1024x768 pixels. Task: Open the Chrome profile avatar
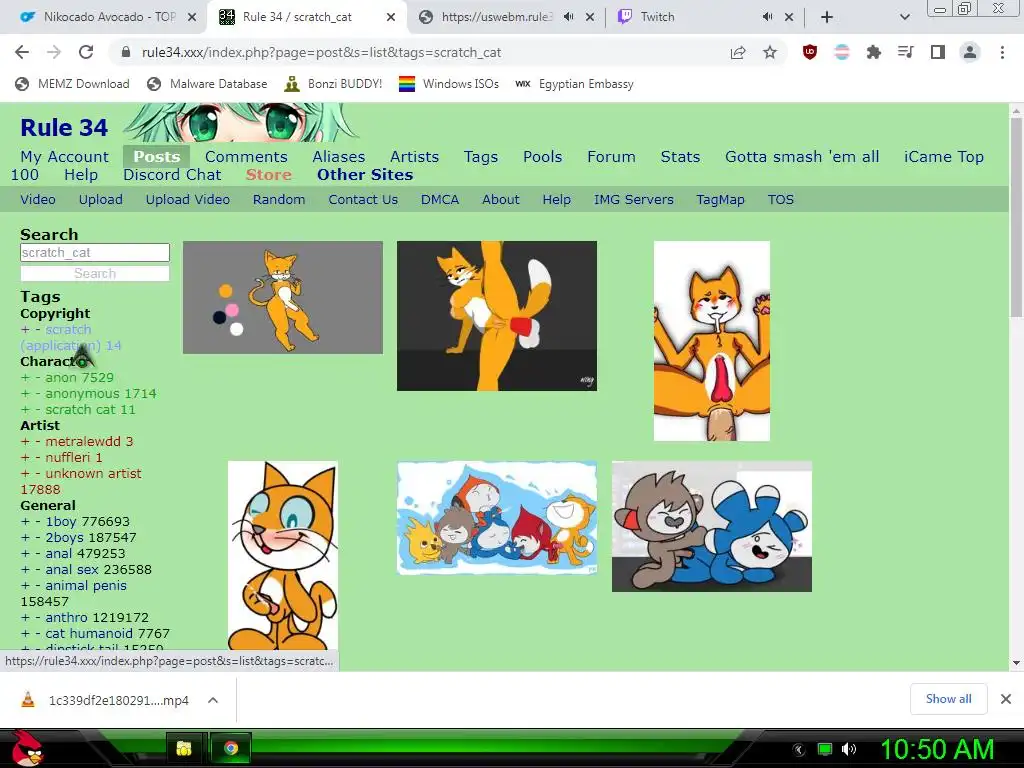(x=970, y=52)
